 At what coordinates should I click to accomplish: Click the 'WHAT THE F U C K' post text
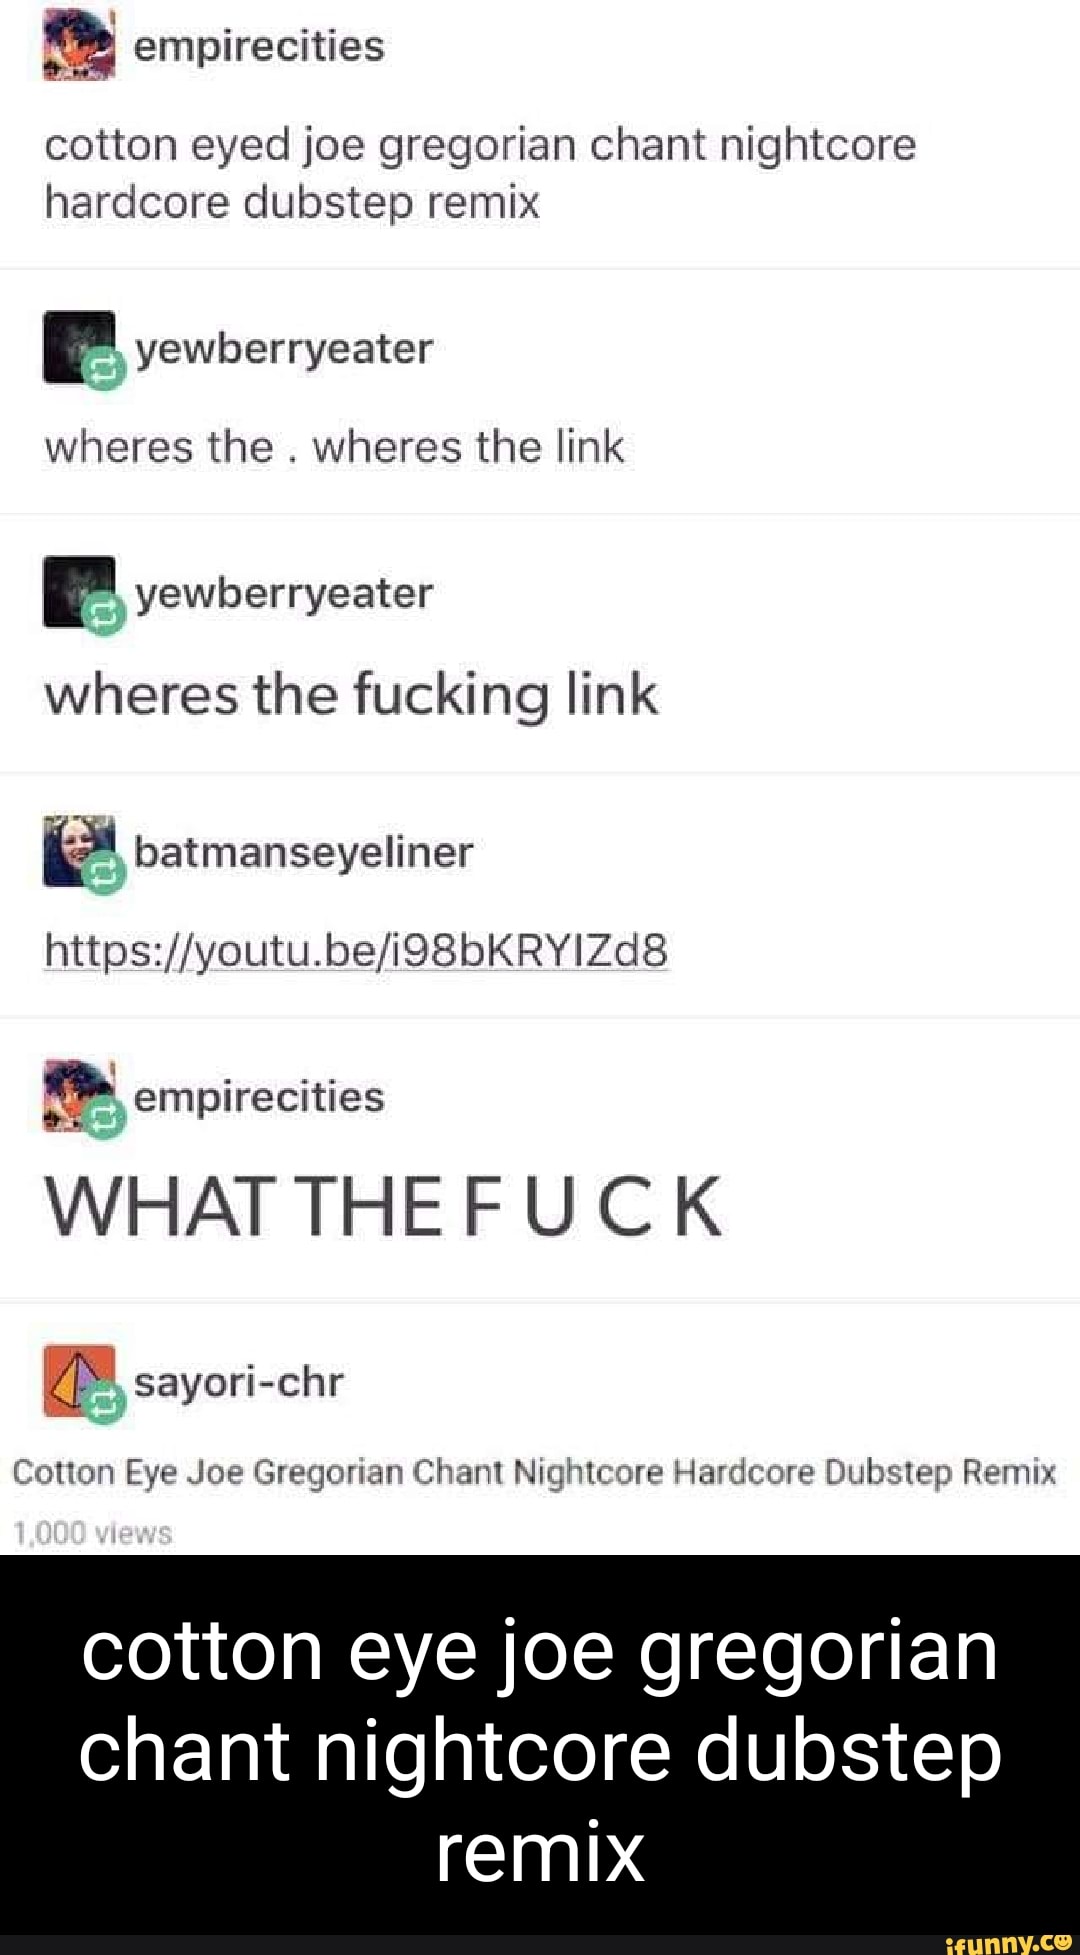pos(383,1206)
